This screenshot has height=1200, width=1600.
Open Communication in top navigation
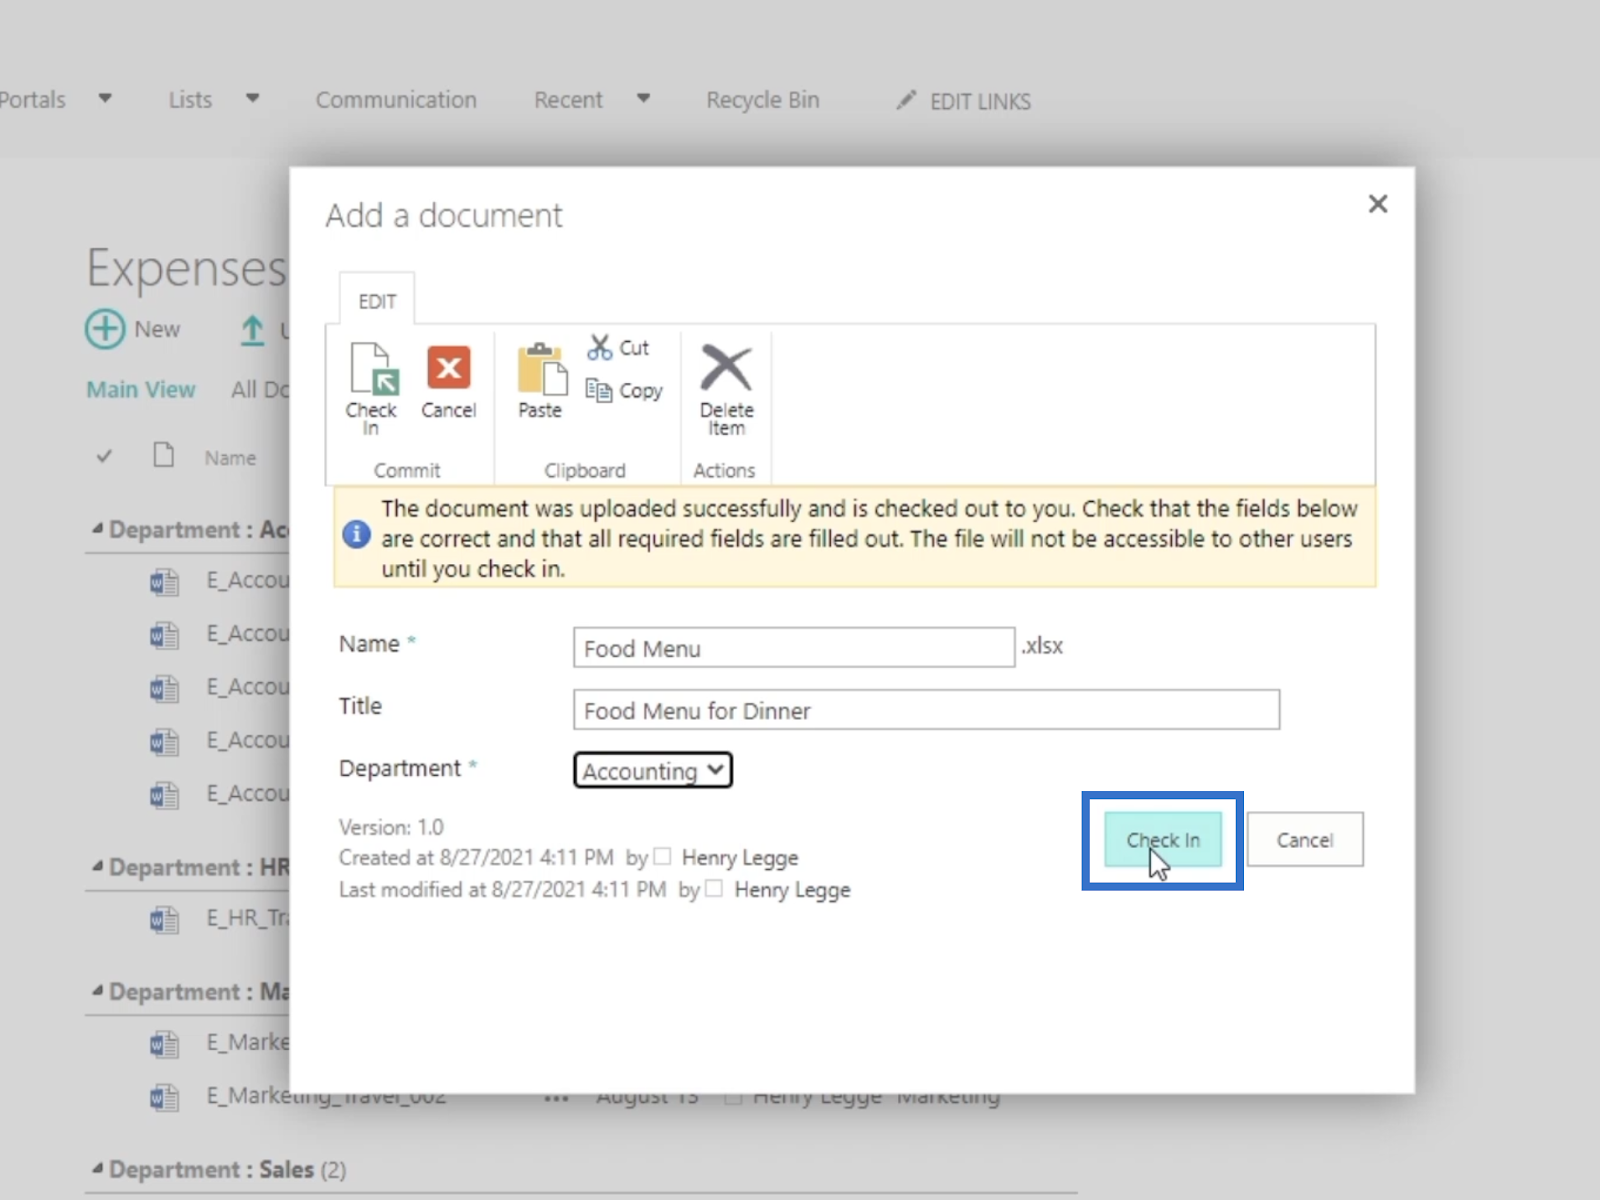click(396, 100)
